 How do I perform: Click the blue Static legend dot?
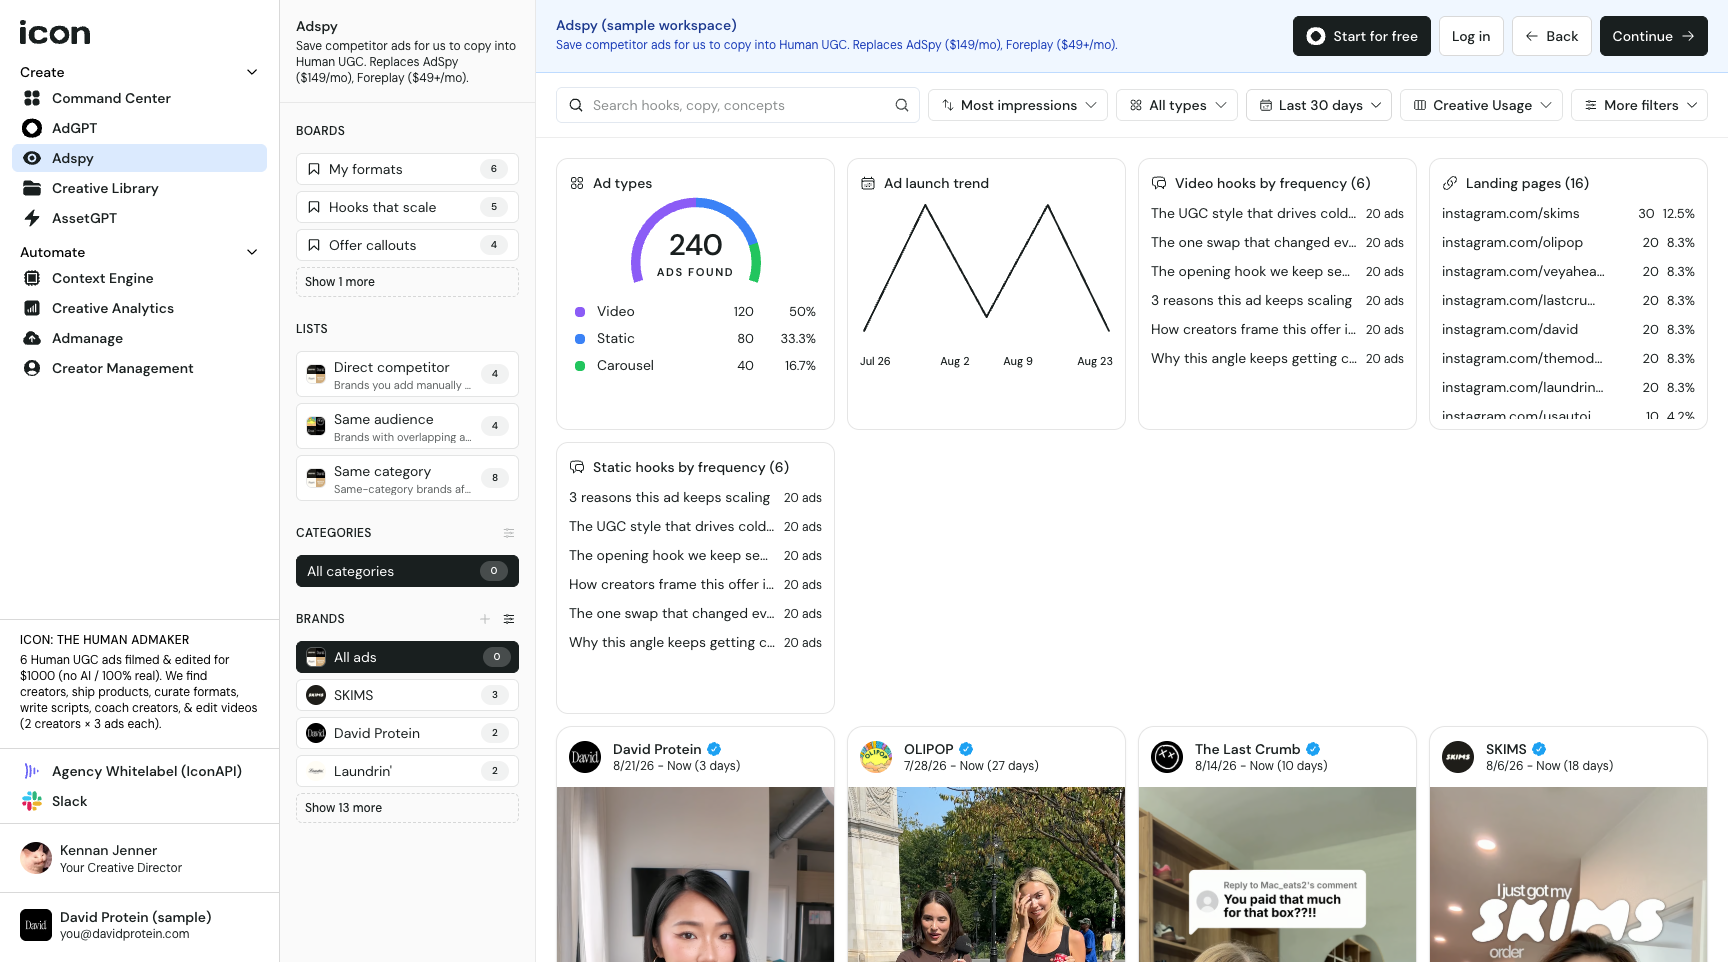pos(580,339)
